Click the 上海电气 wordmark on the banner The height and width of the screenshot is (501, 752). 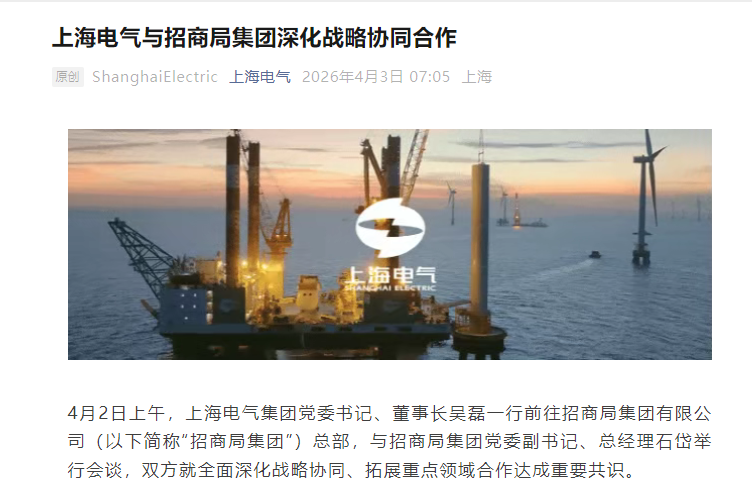tap(390, 275)
